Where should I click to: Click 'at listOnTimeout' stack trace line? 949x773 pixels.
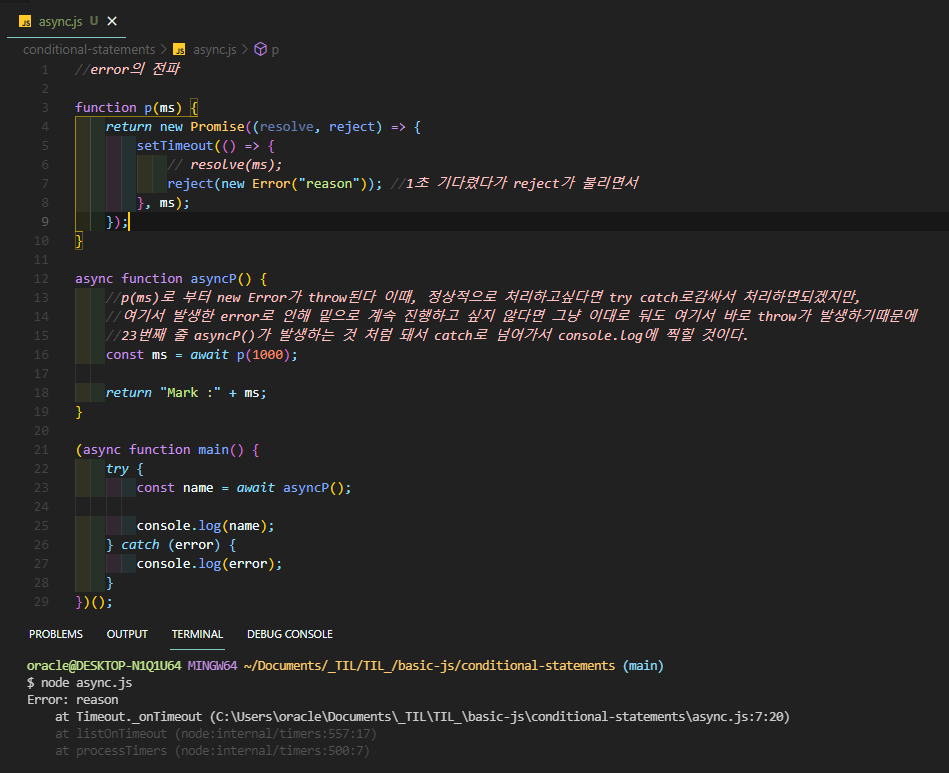coord(215,734)
